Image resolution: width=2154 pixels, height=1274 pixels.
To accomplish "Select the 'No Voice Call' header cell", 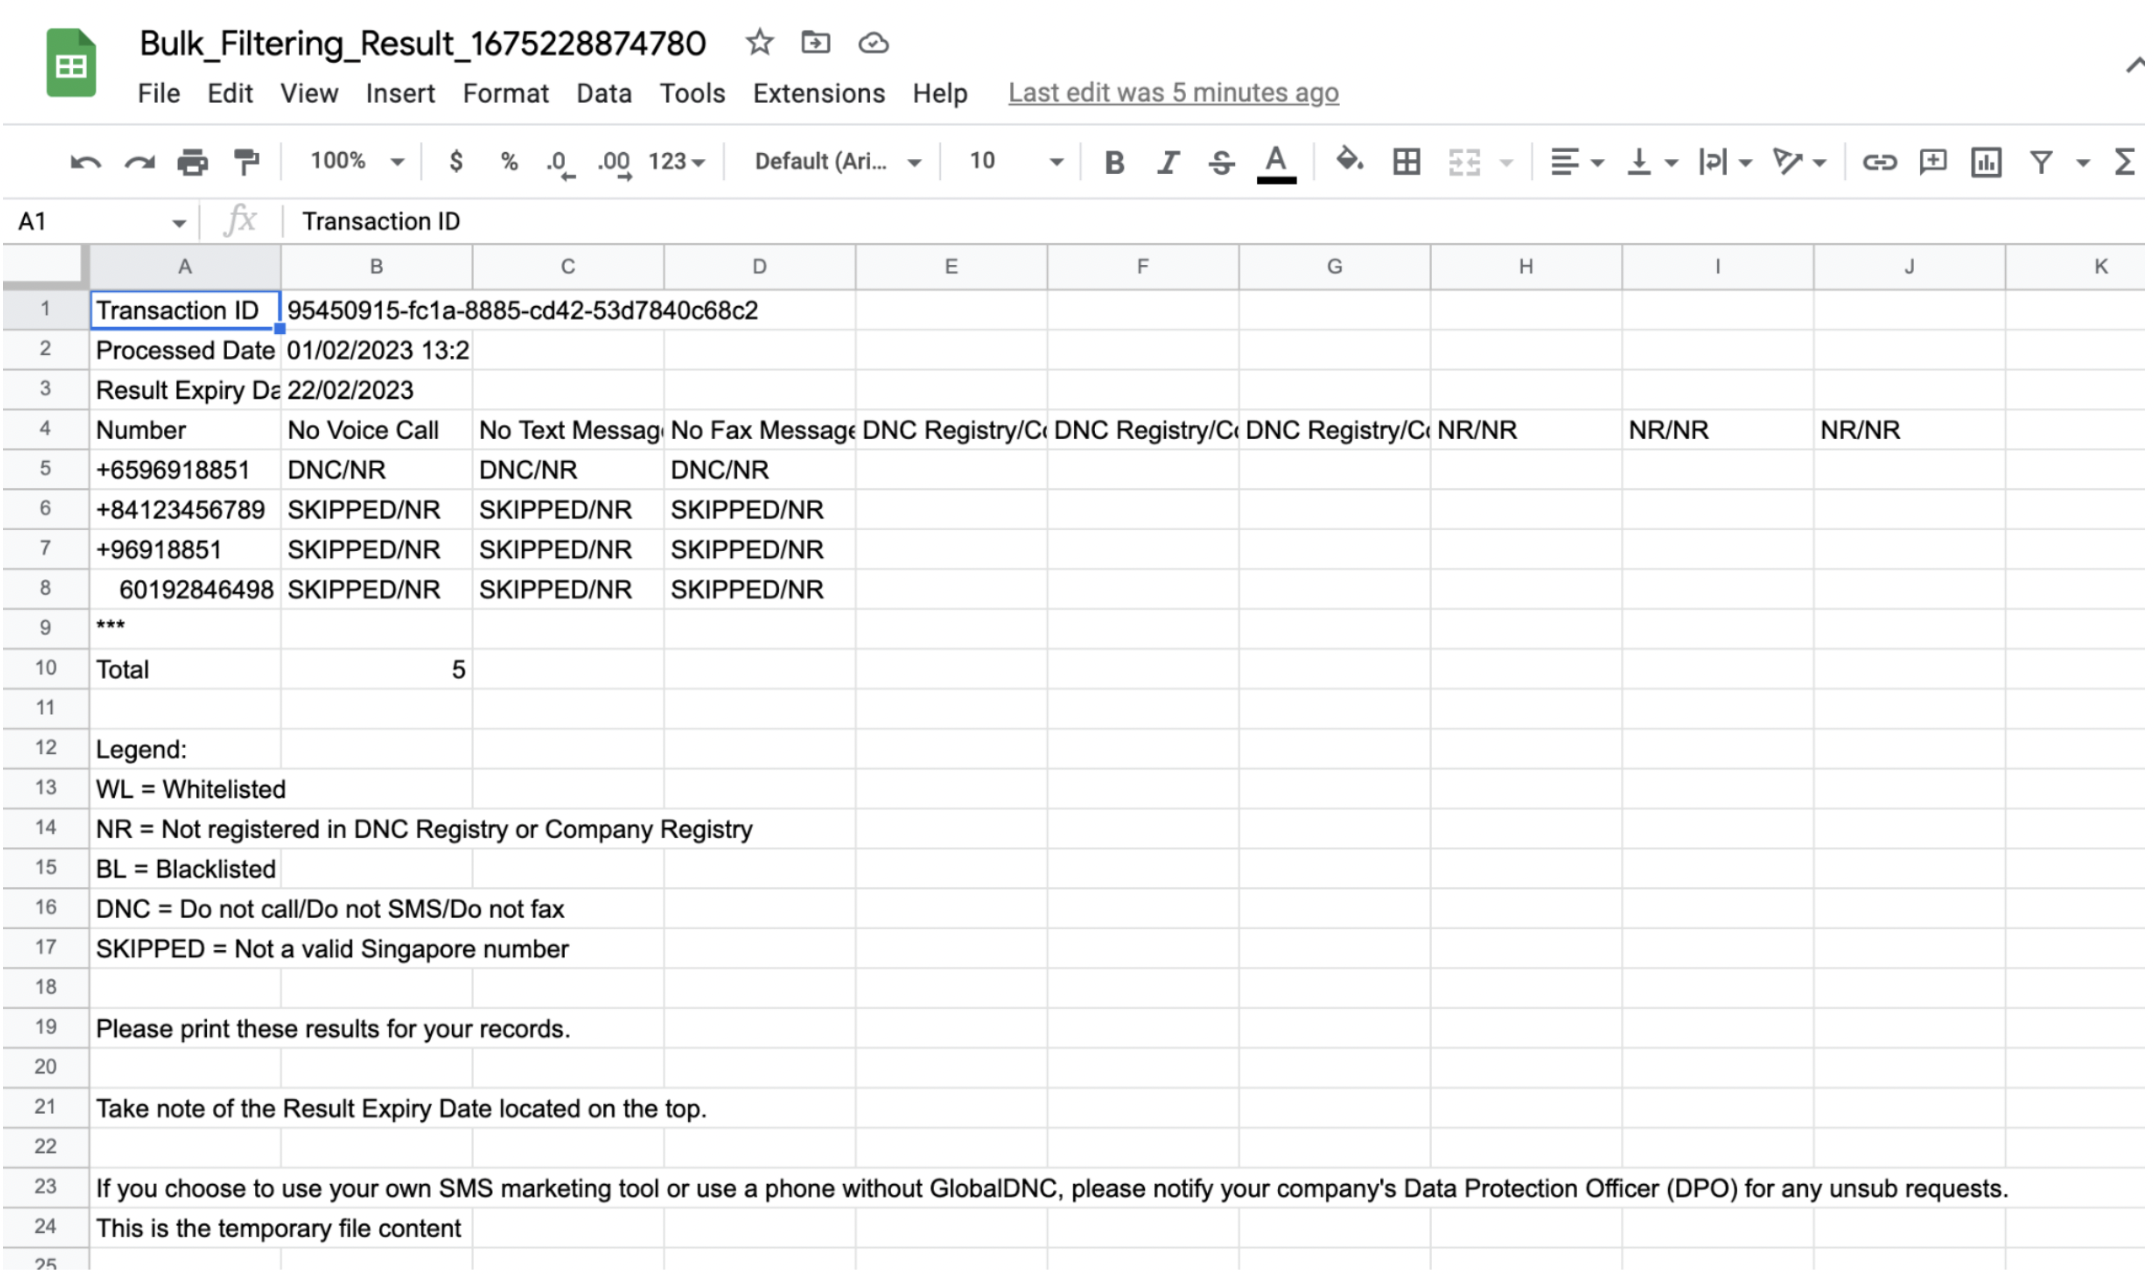I will coord(377,430).
